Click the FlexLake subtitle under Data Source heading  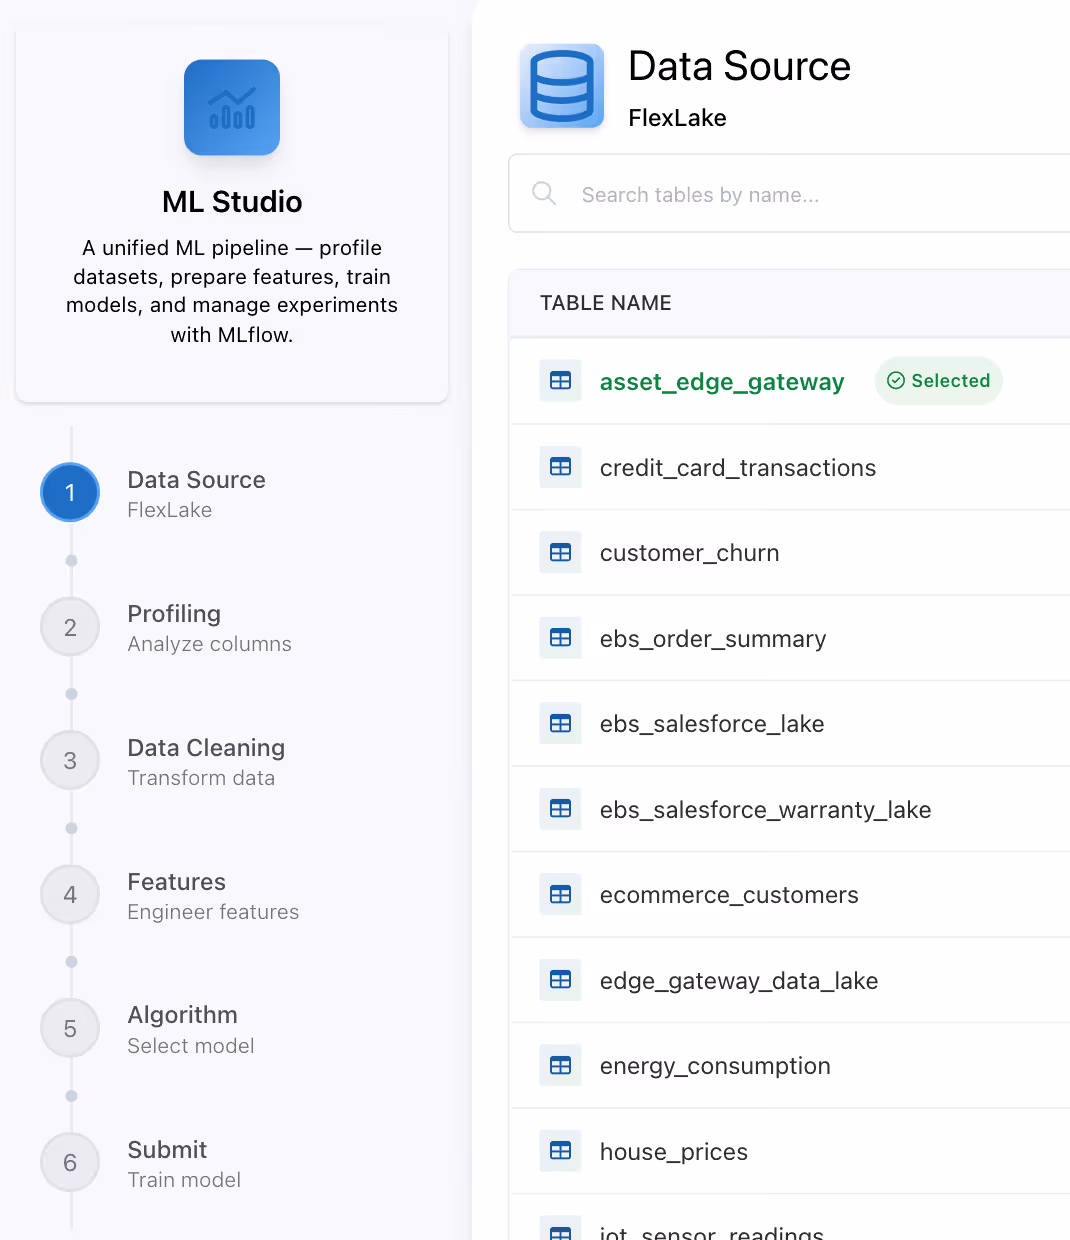click(678, 118)
